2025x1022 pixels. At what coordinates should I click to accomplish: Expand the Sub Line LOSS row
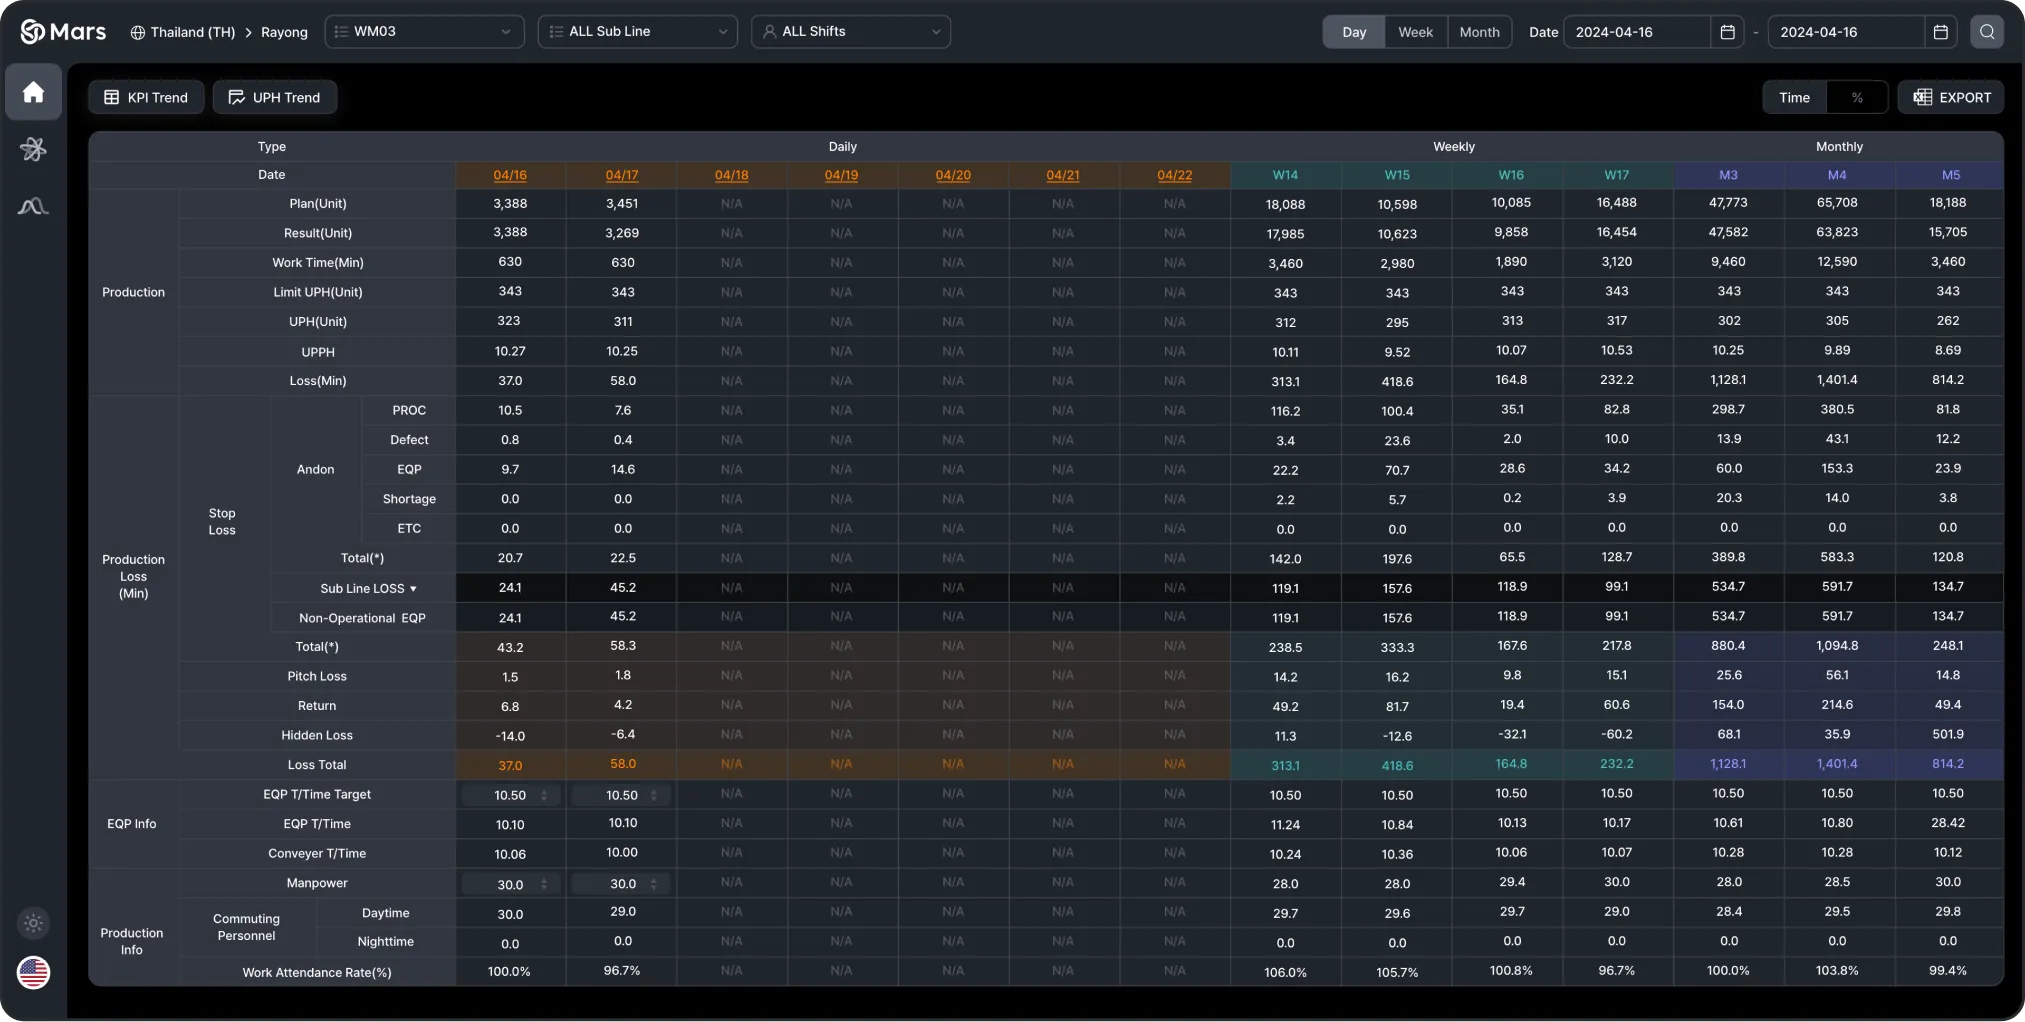click(x=413, y=589)
